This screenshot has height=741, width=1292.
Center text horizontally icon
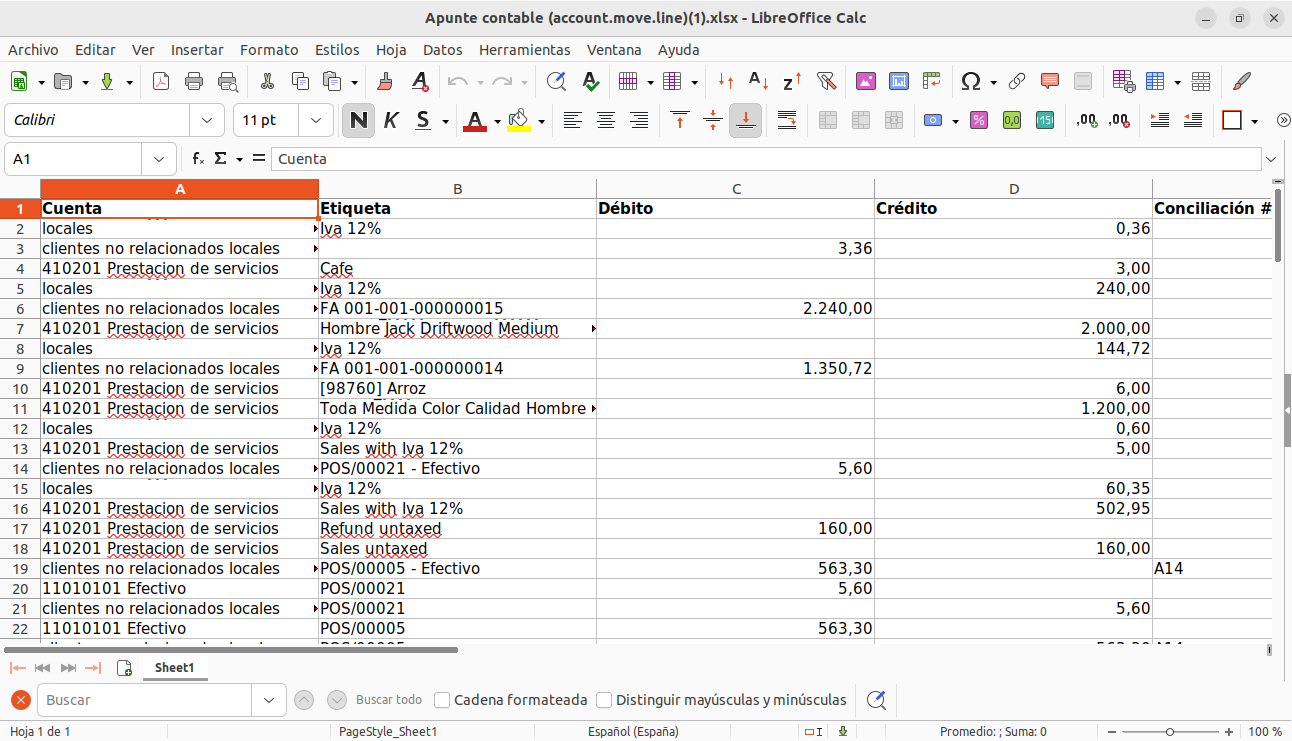coord(606,121)
